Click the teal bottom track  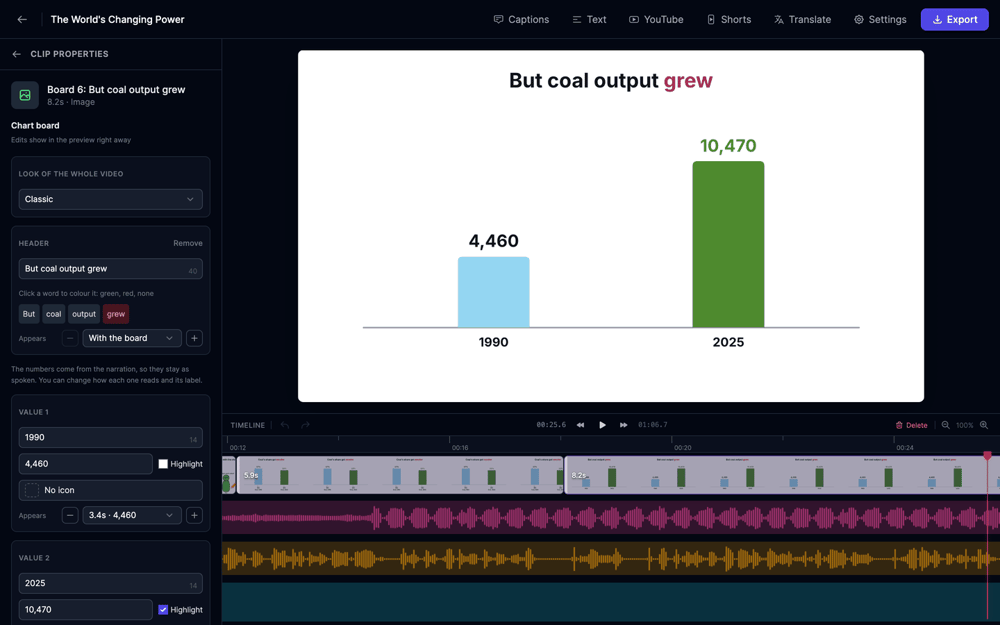pyautogui.click(x=611, y=601)
